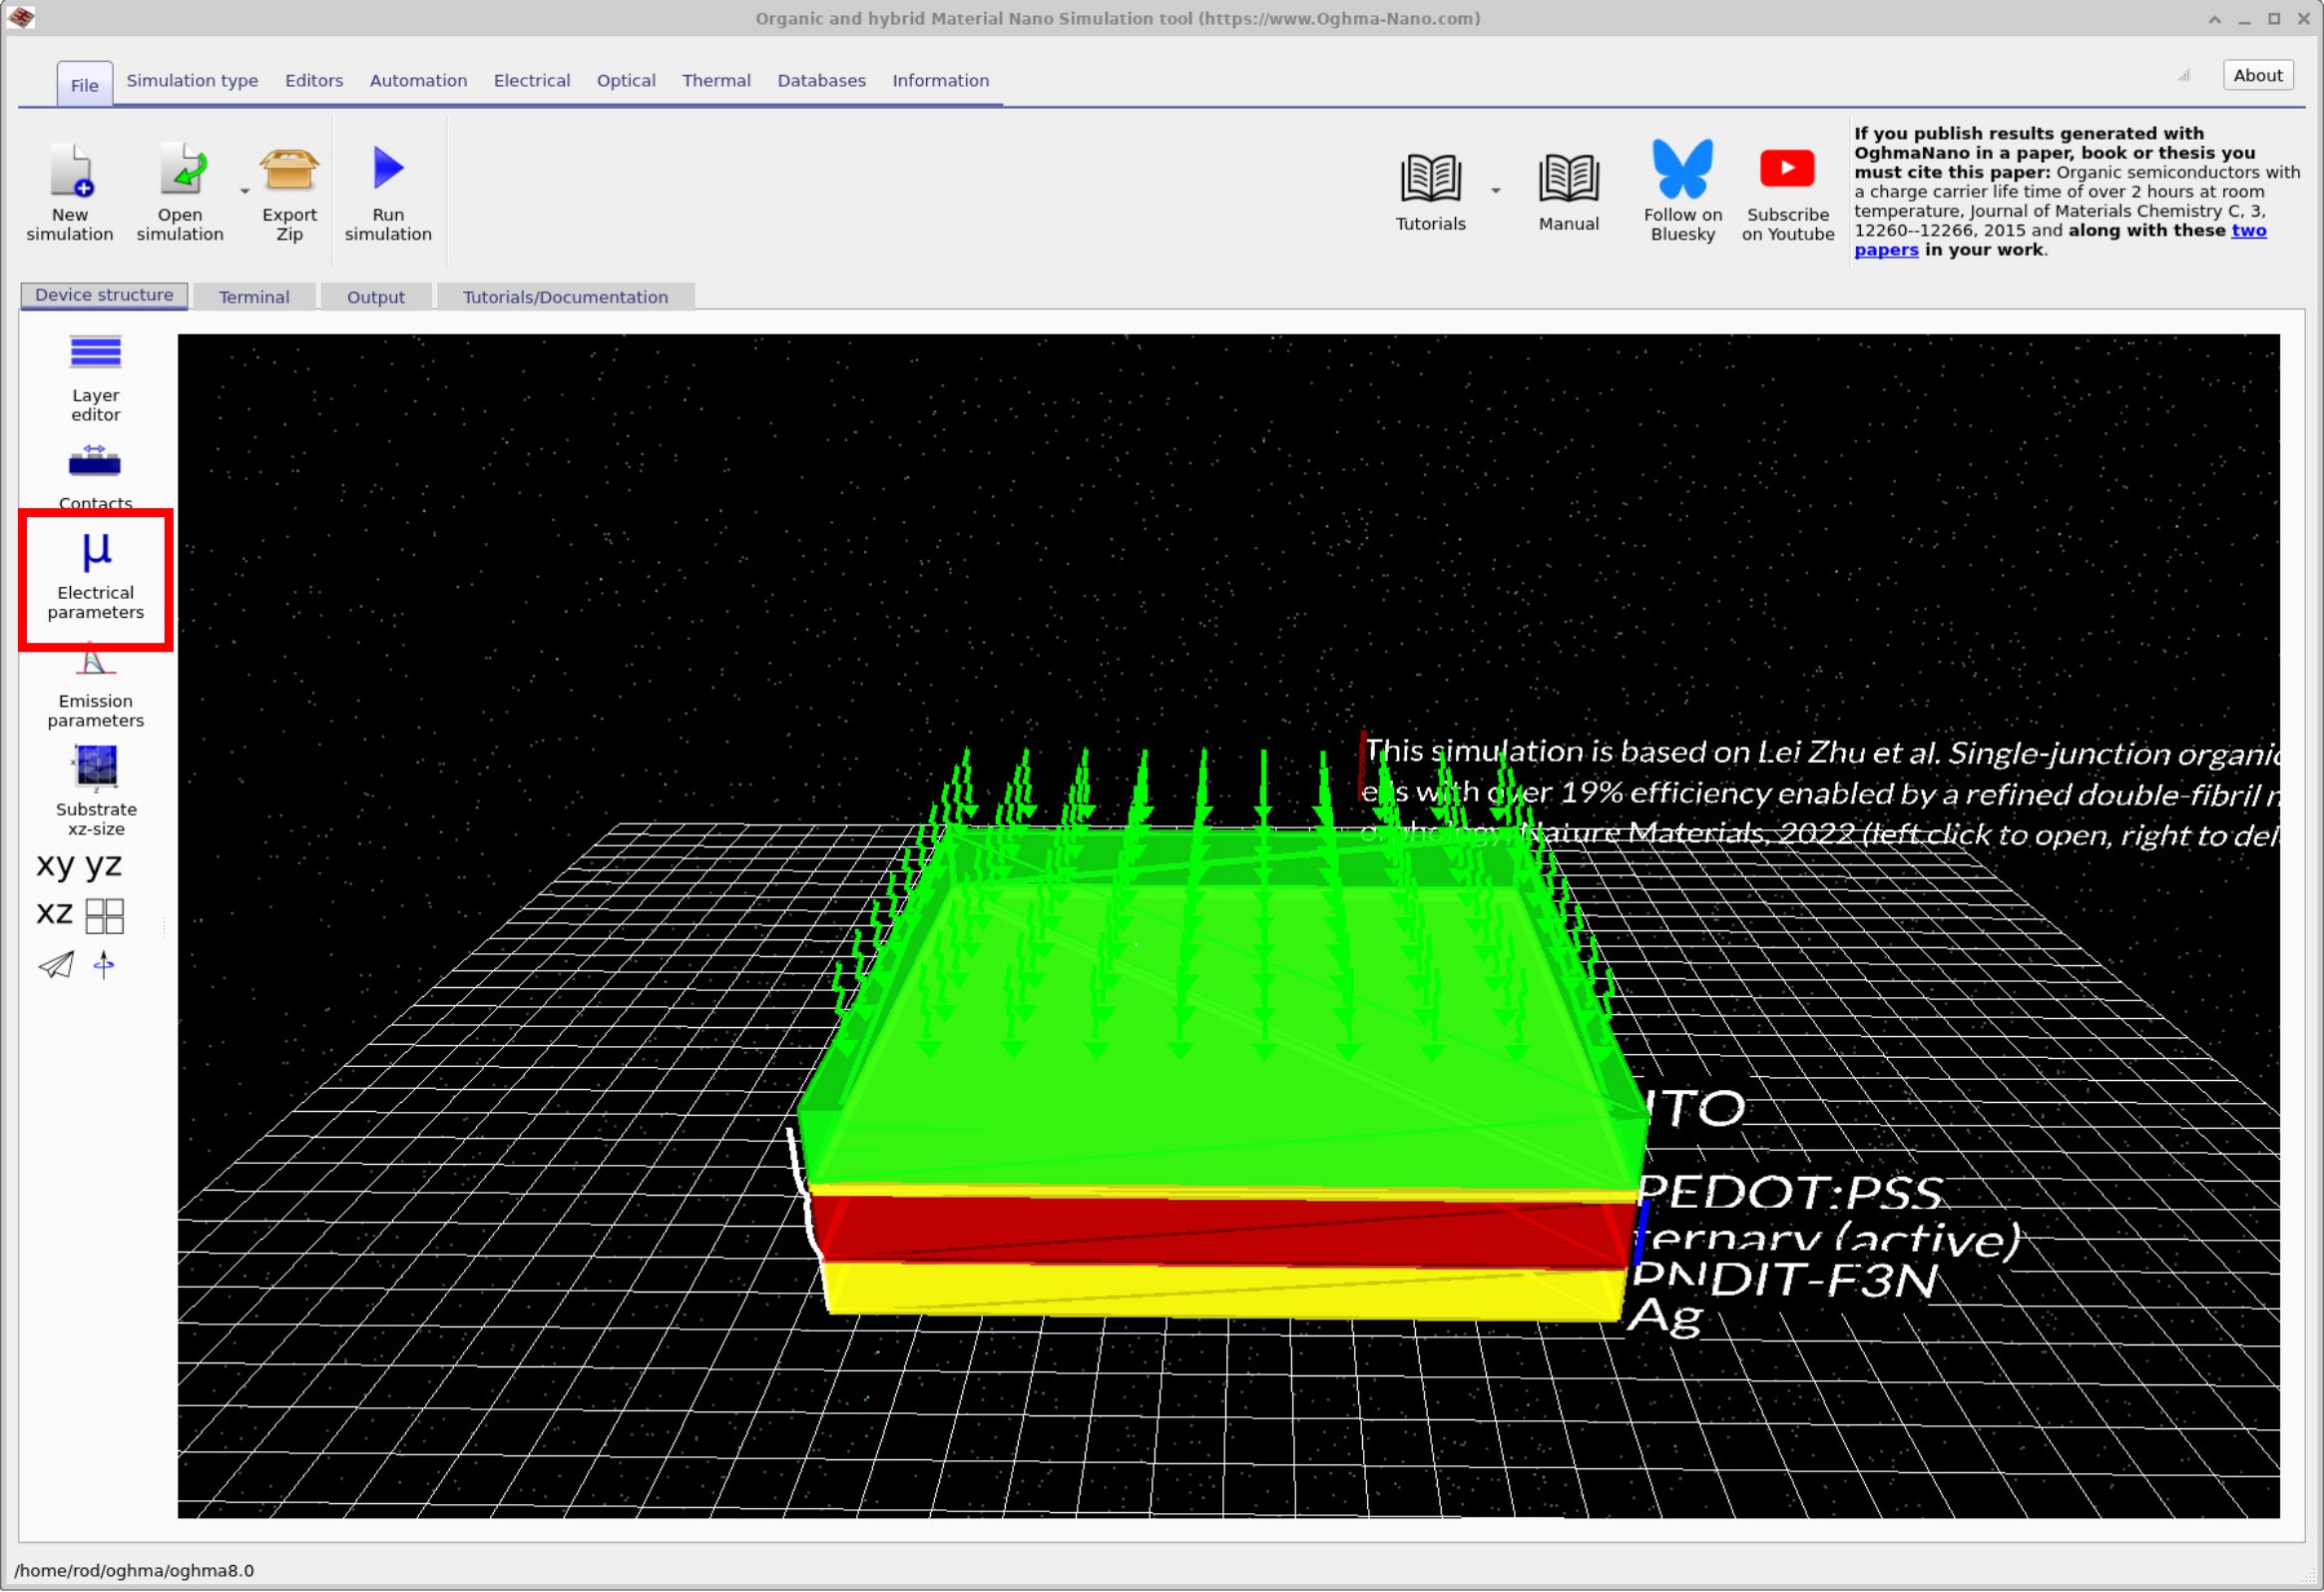The image size is (2324, 1592).
Task: Switch view to the xz plane
Action: pos(53,913)
